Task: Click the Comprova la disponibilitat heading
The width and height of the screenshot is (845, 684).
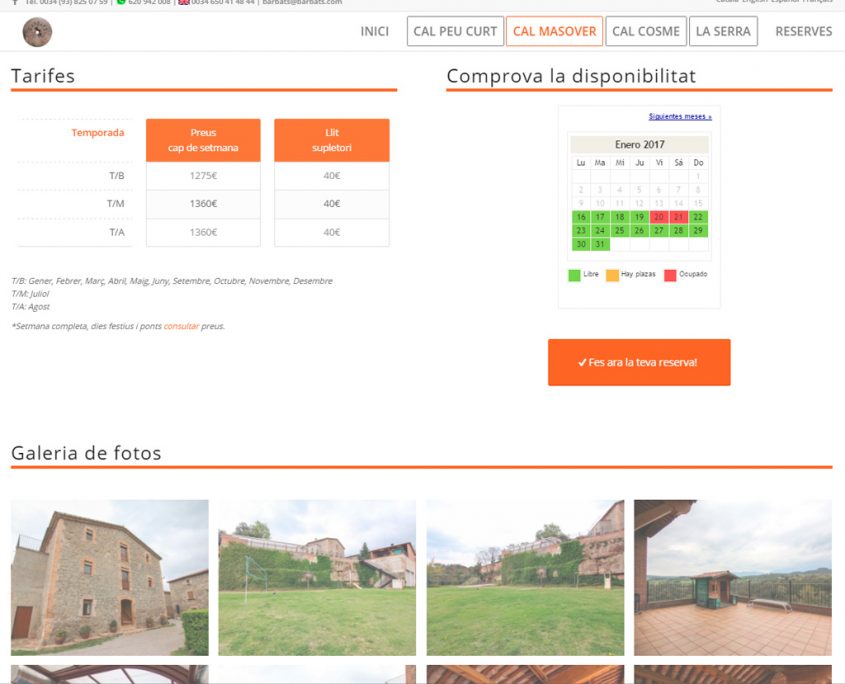Action: [571, 76]
